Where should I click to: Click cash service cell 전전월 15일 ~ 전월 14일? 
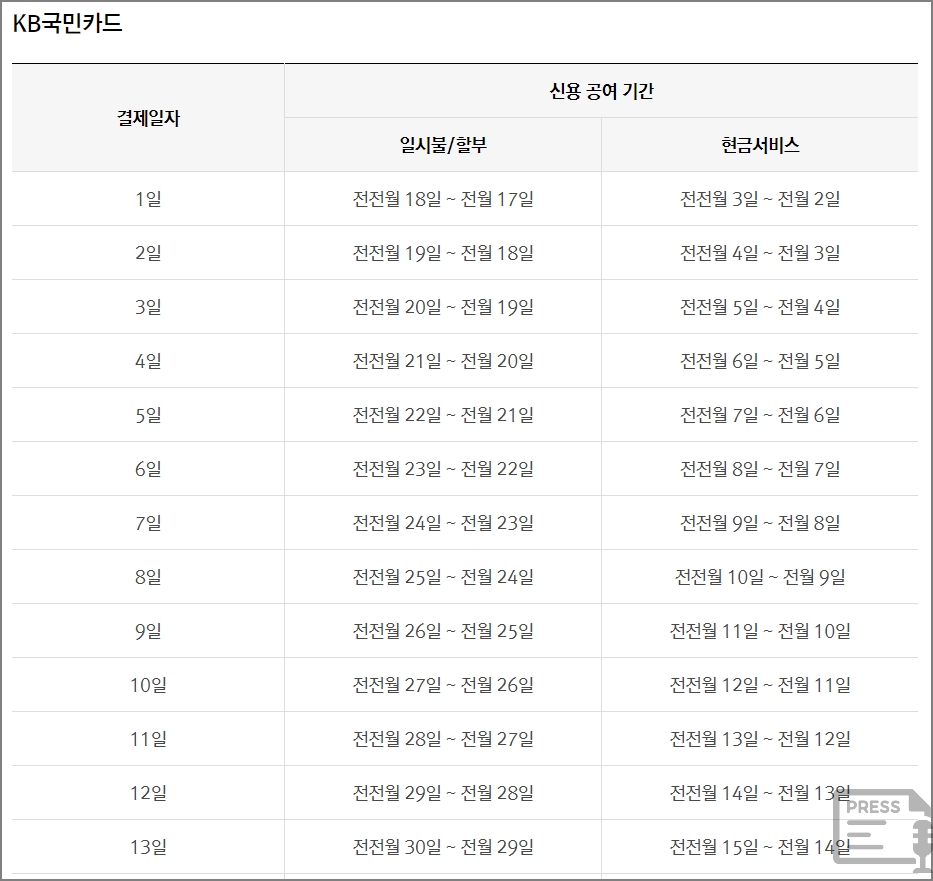760,846
